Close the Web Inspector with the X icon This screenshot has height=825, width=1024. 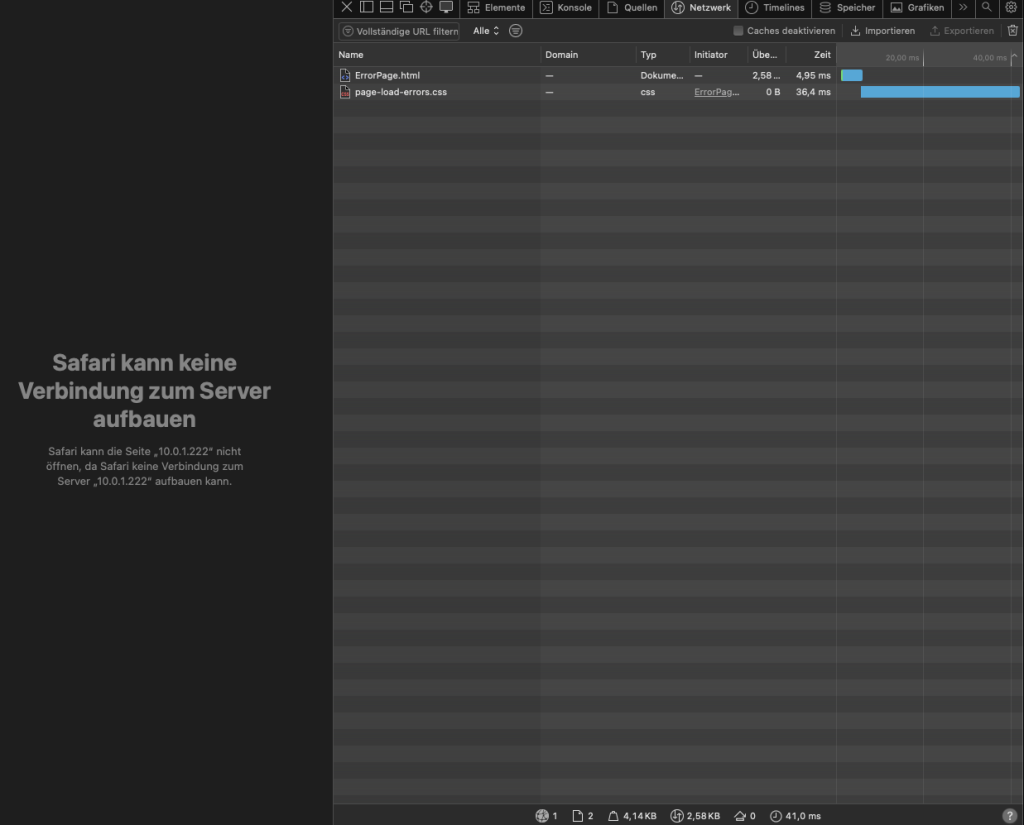(x=347, y=7)
